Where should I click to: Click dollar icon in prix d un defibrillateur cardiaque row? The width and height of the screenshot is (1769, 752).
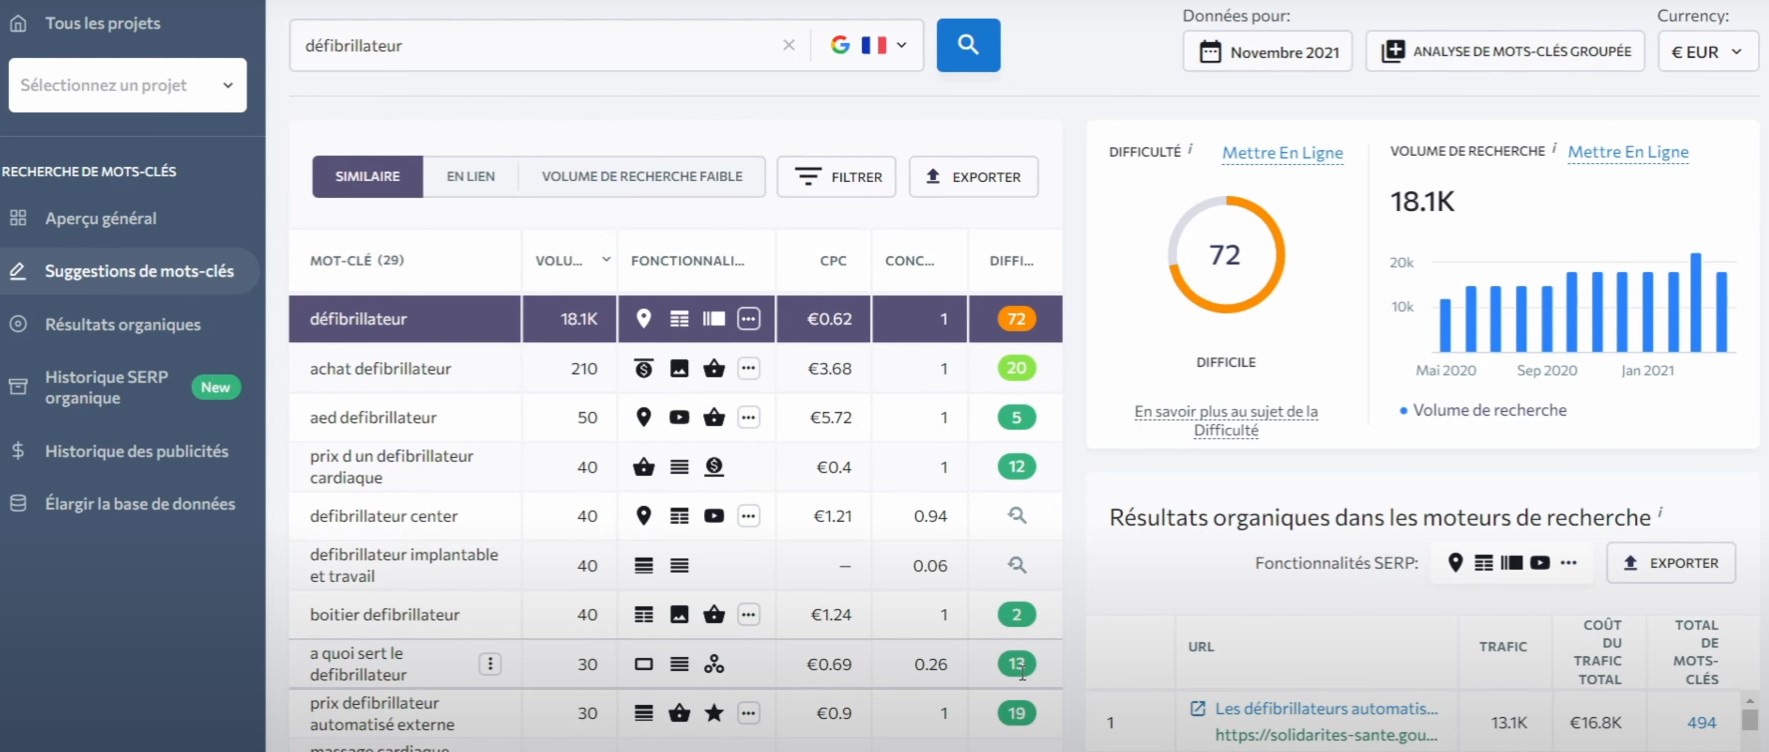(x=714, y=467)
